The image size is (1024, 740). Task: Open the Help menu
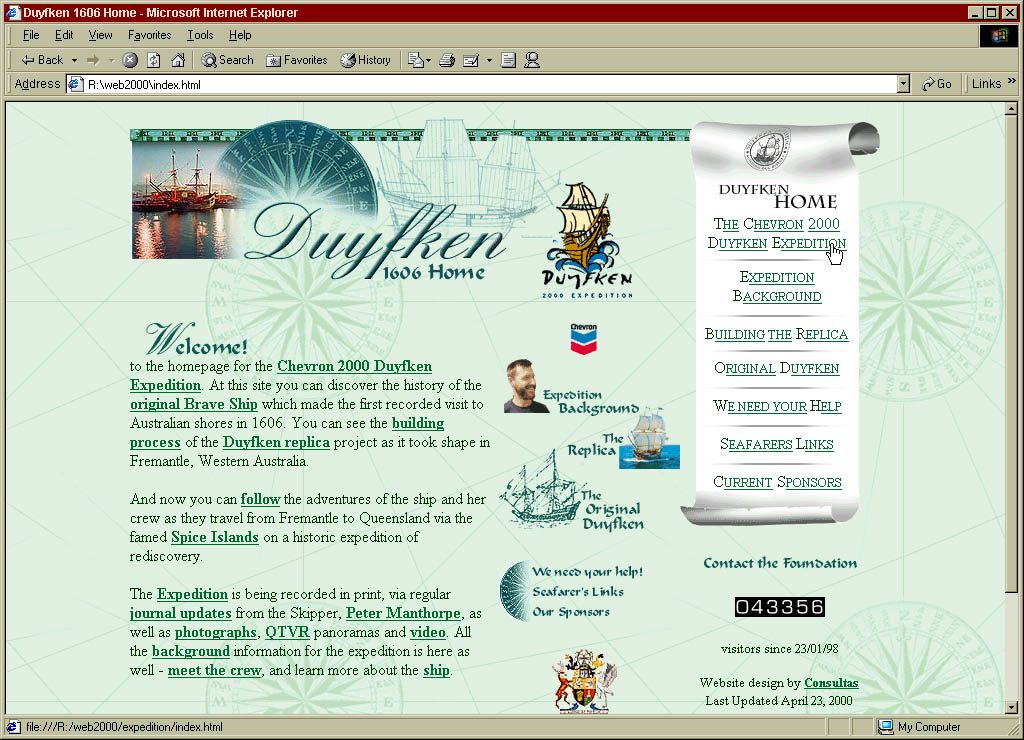[240, 35]
